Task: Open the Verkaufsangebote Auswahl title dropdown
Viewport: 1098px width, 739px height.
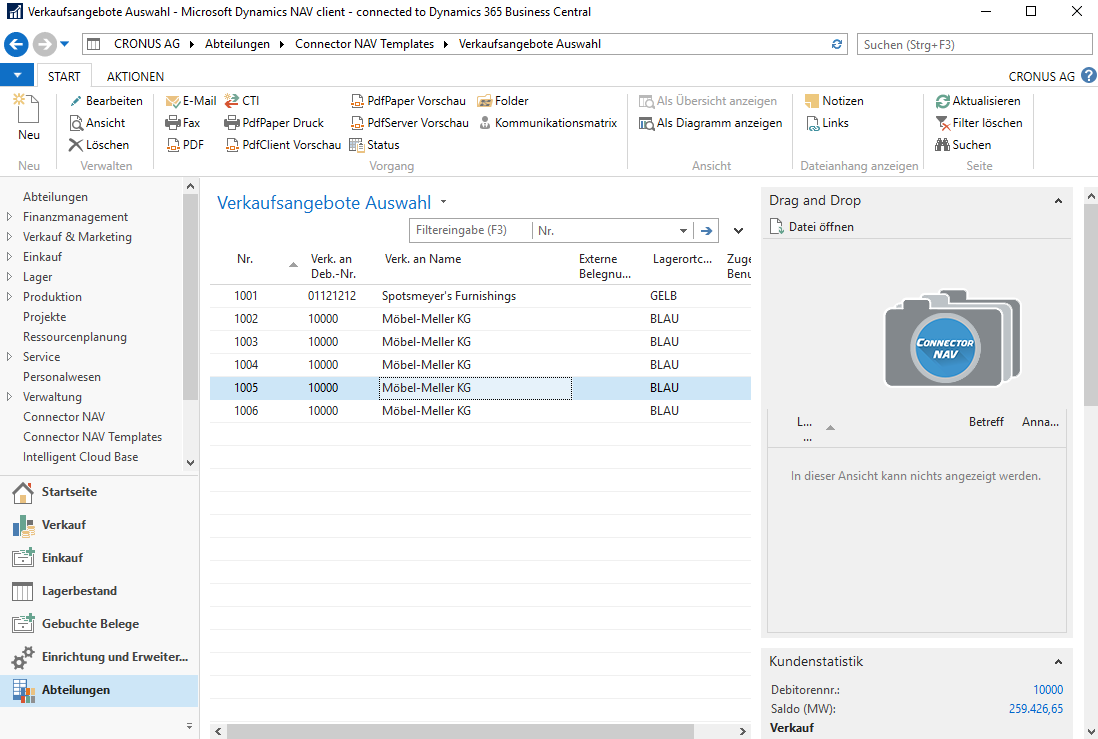Action: pos(443,202)
